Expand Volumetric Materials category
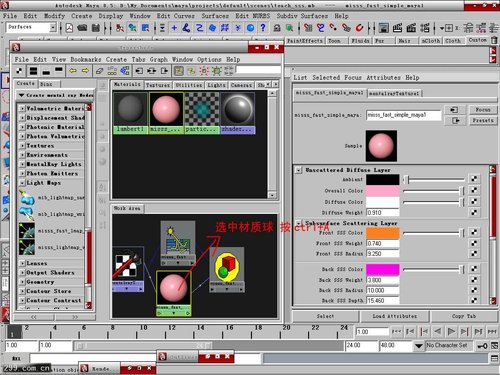500x375 pixels. (23, 108)
